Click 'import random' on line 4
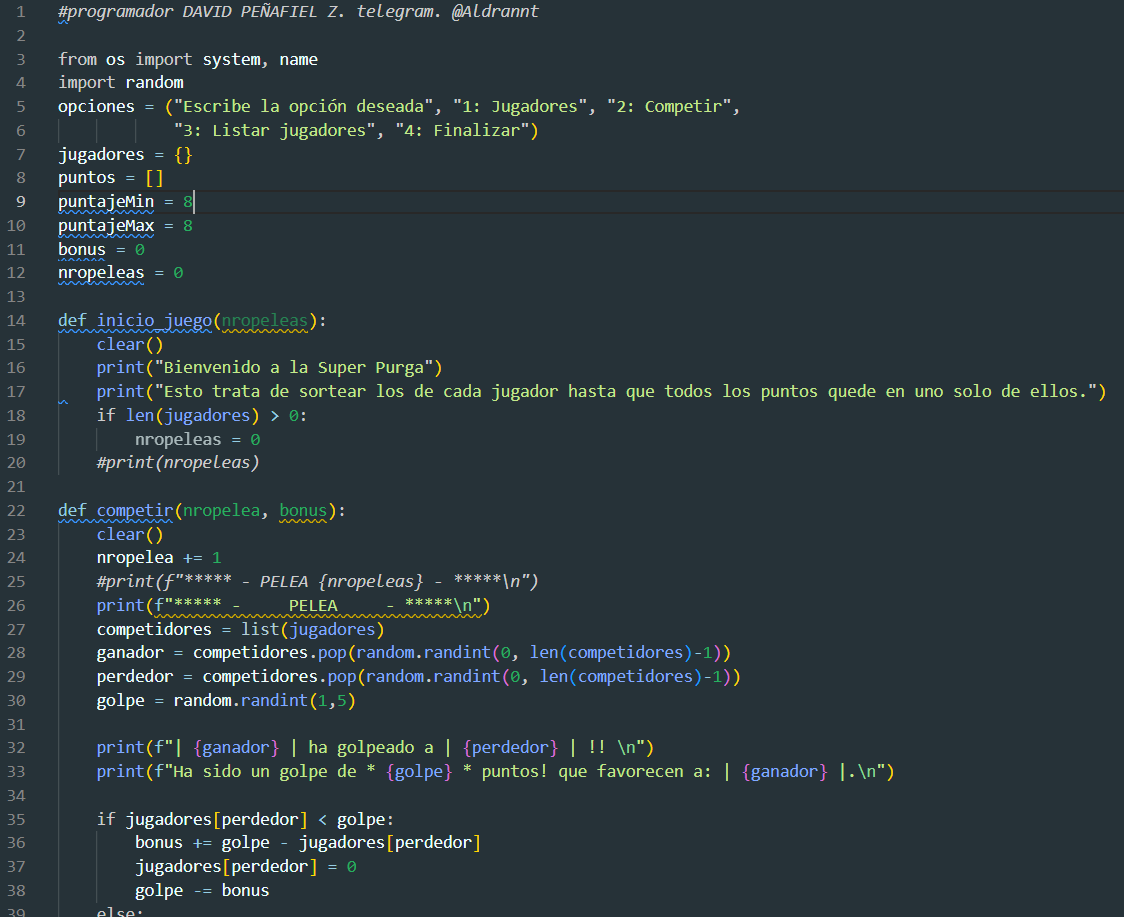The width and height of the screenshot is (1124, 917). (120, 82)
